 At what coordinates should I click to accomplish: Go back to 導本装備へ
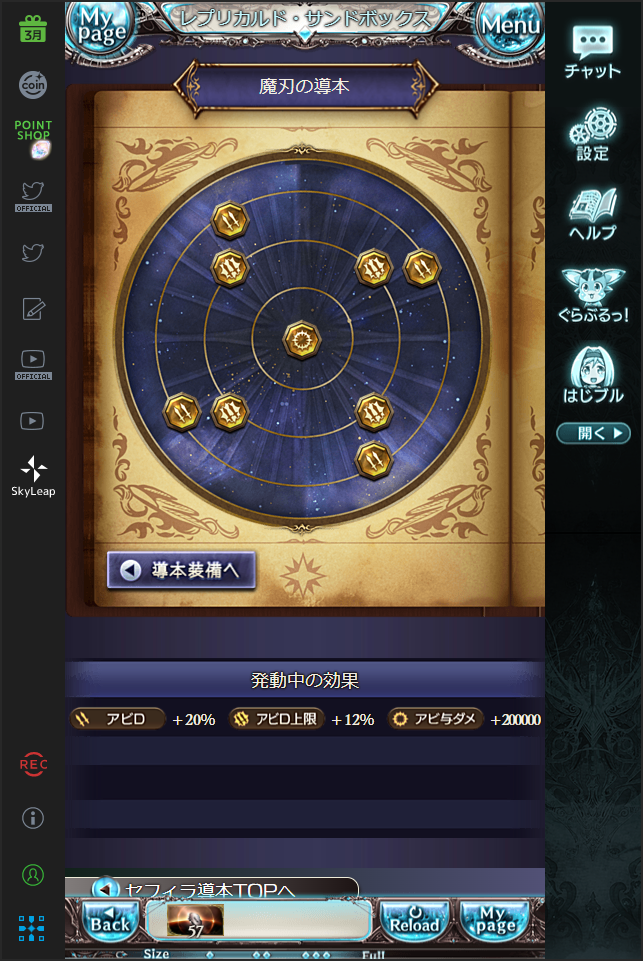(181, 570)
